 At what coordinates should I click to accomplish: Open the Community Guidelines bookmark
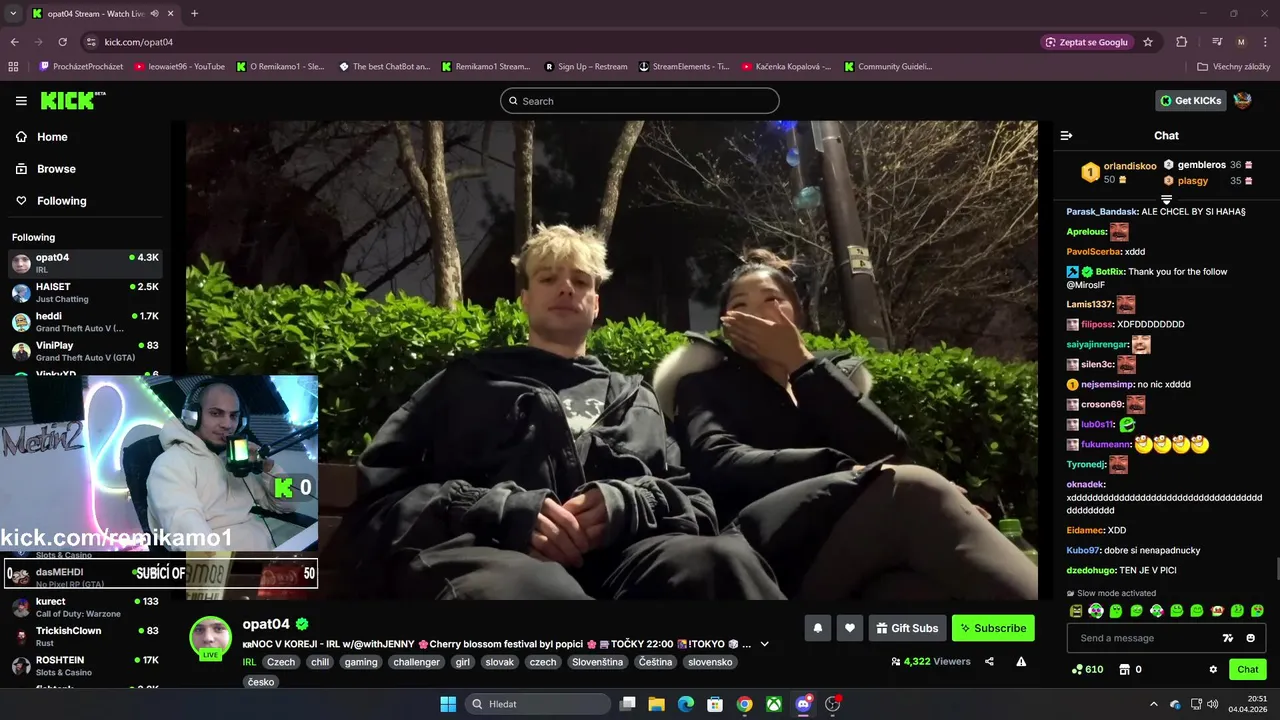[x=888, y=67]
